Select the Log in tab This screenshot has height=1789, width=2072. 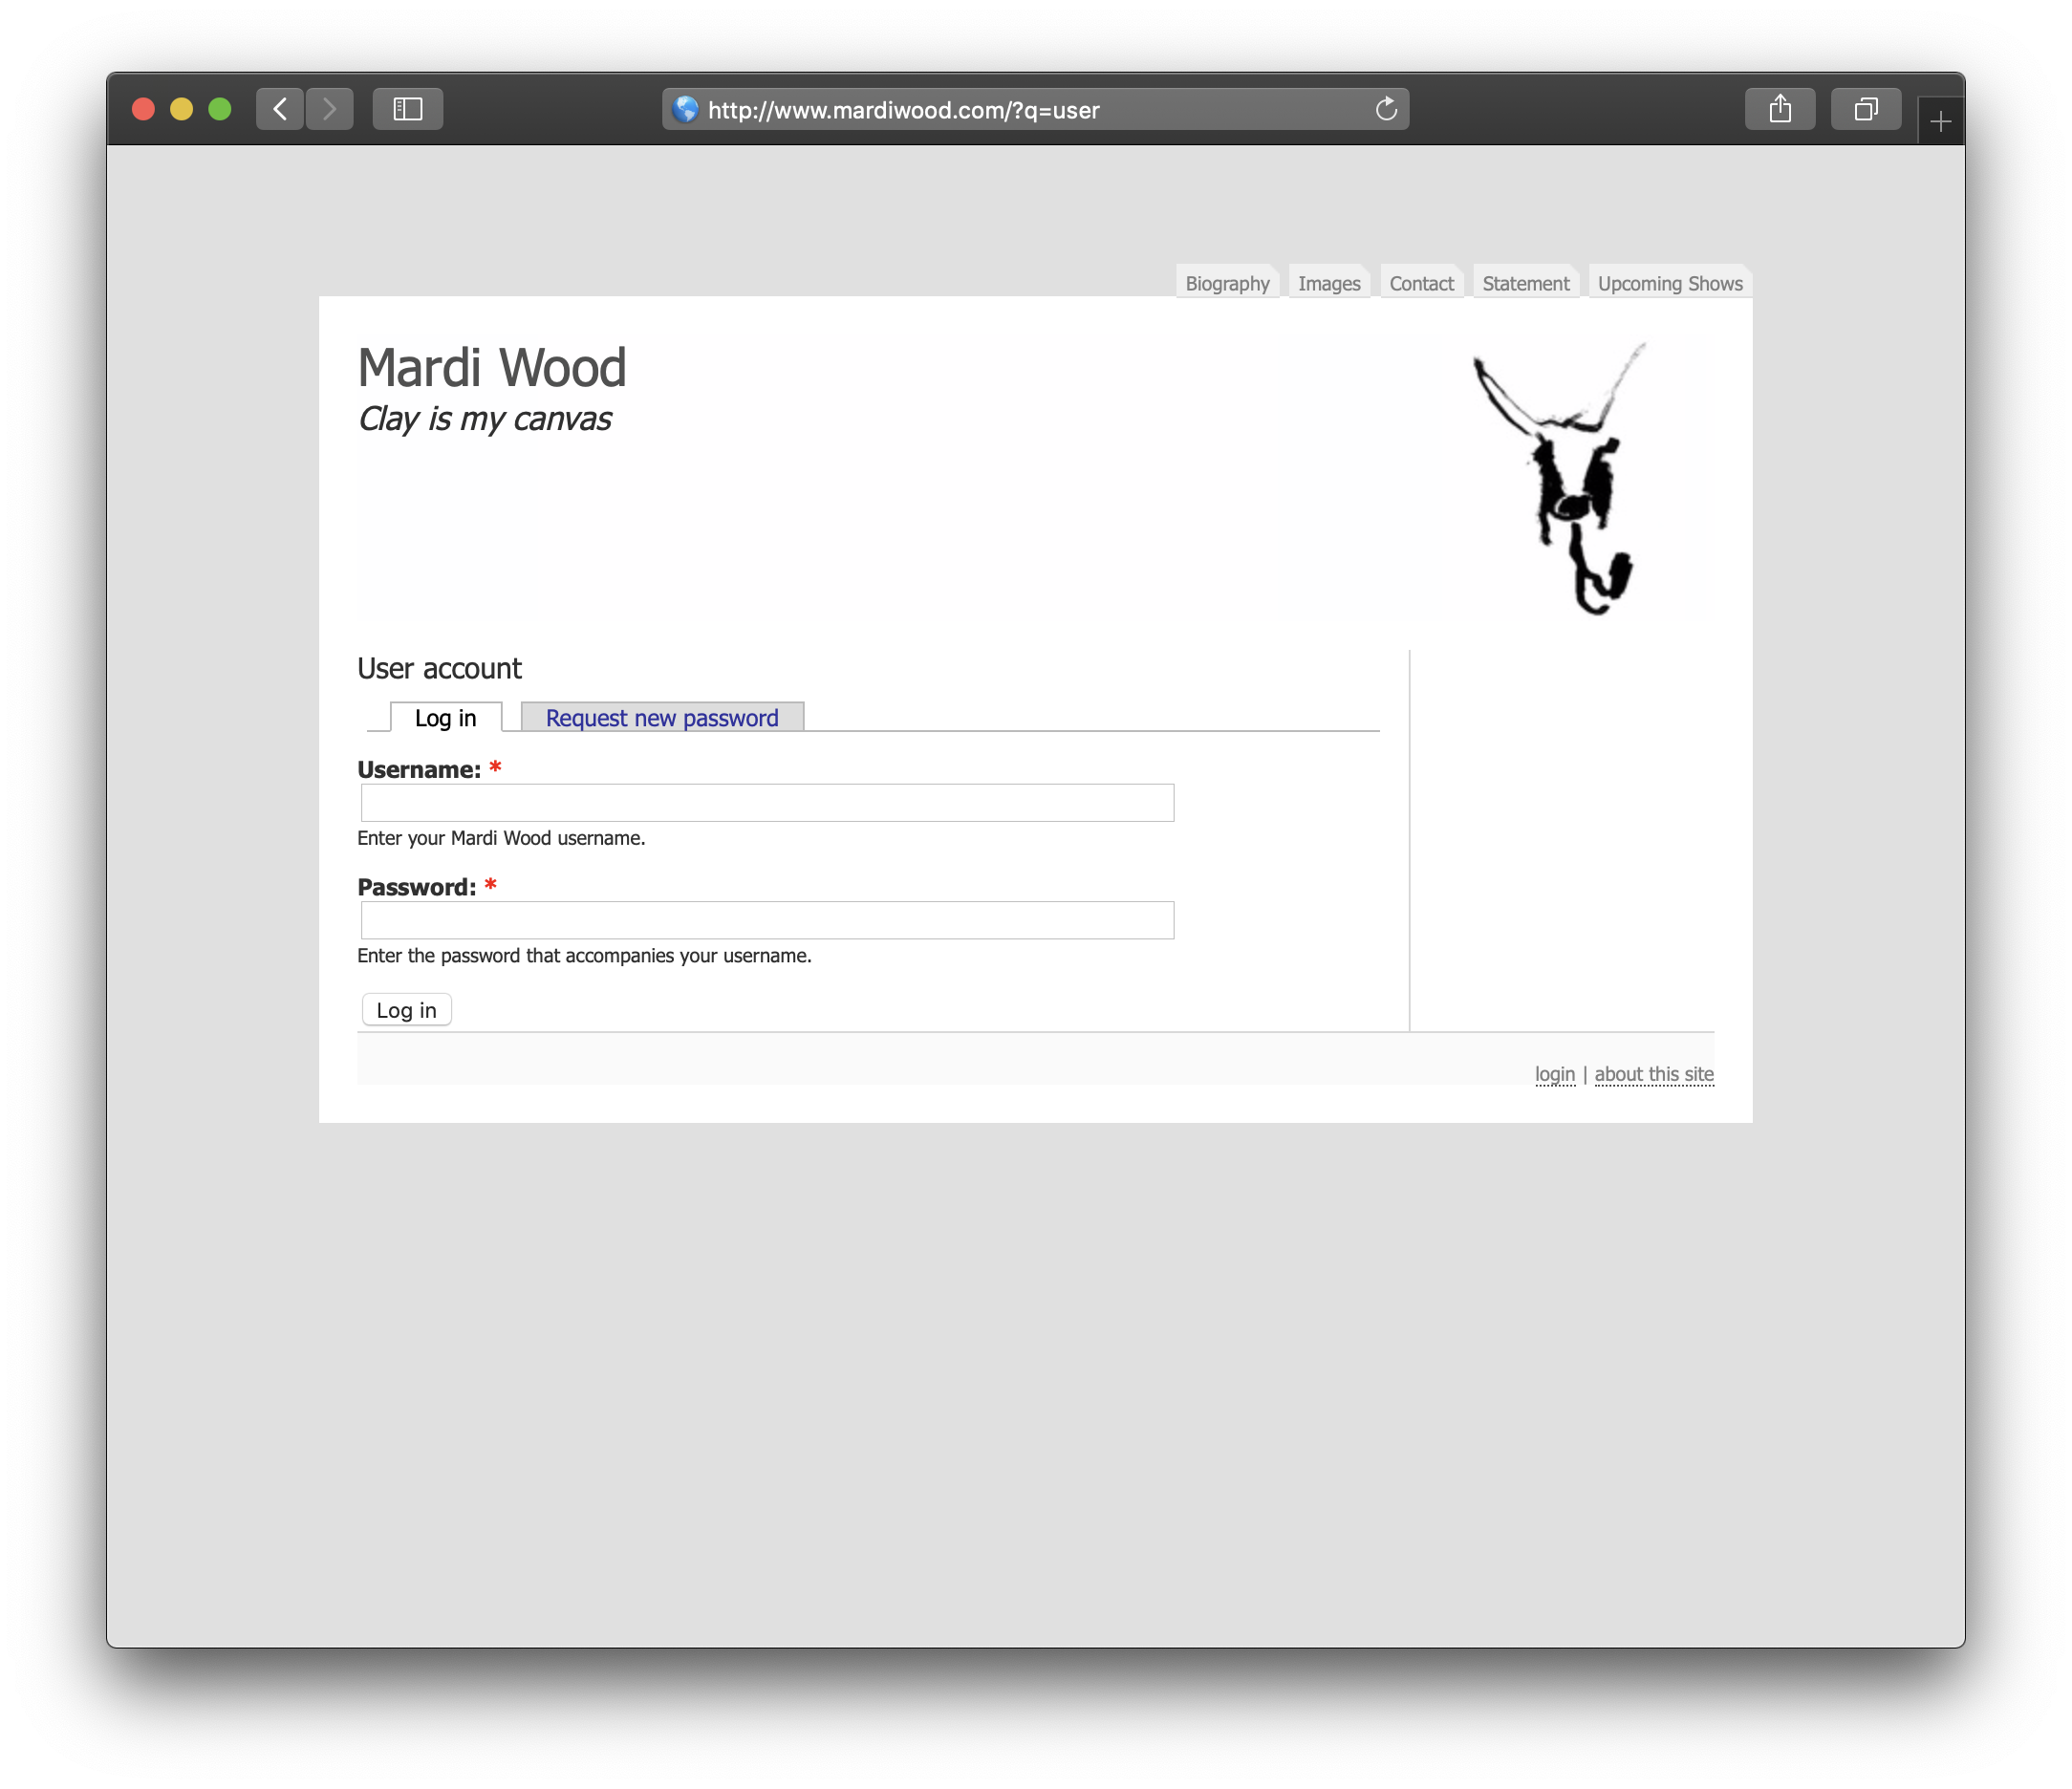coord(446,718)
